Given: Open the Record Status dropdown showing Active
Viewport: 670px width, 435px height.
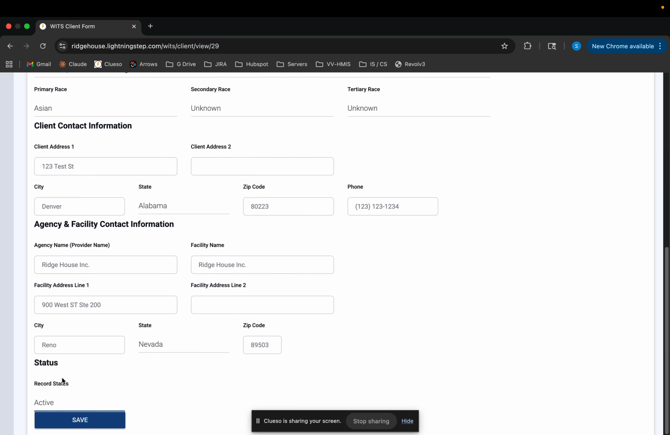Looking at the screenshot, I should (x=79, y=403).
